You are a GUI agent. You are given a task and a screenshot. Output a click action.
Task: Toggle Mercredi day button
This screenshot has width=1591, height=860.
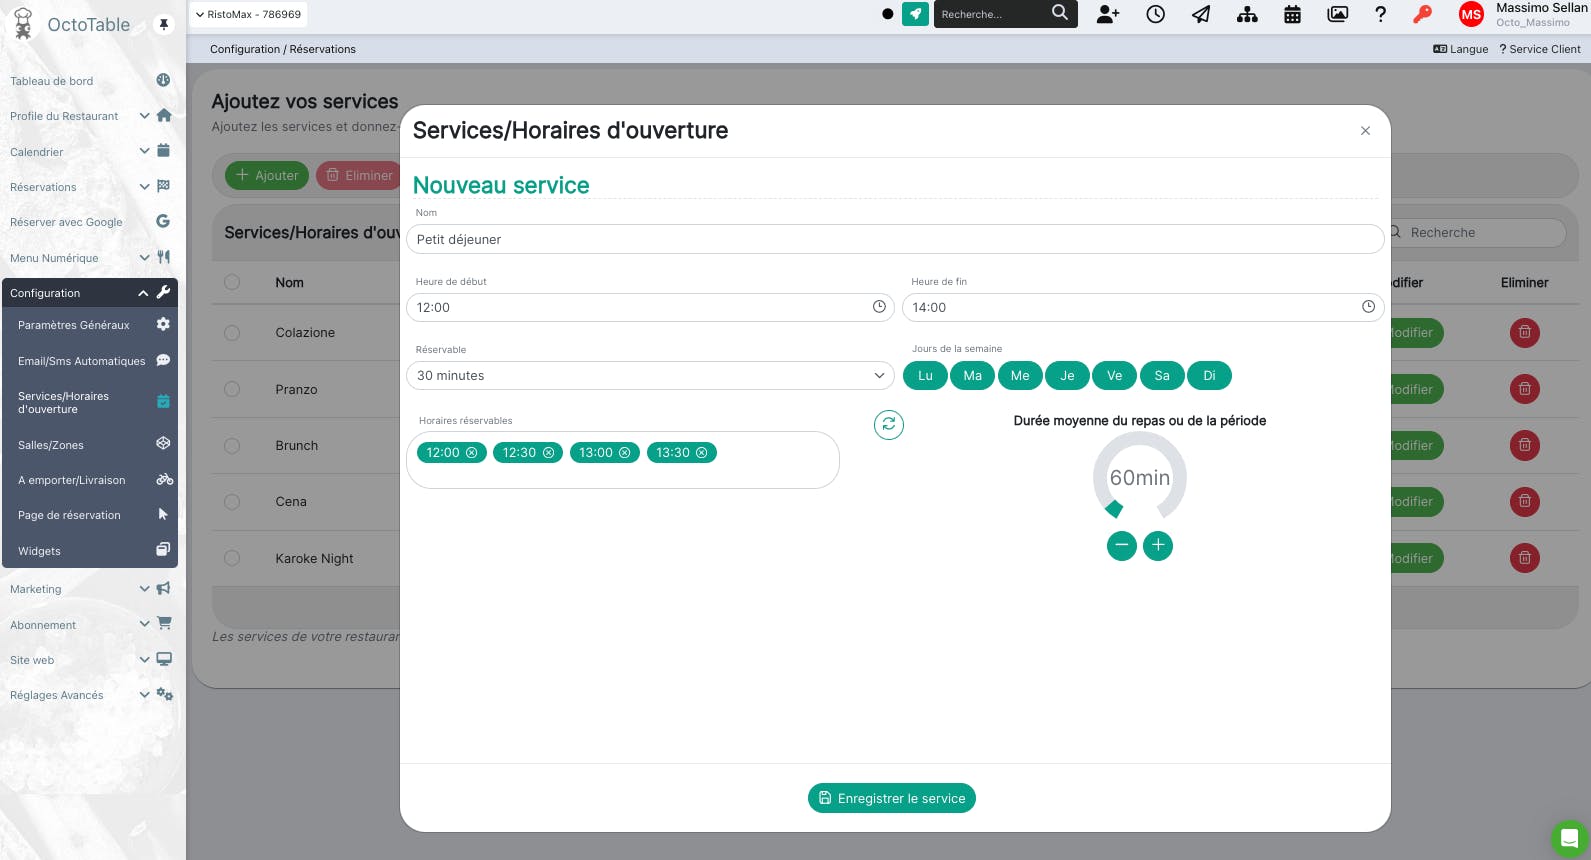coord(1020,376)
